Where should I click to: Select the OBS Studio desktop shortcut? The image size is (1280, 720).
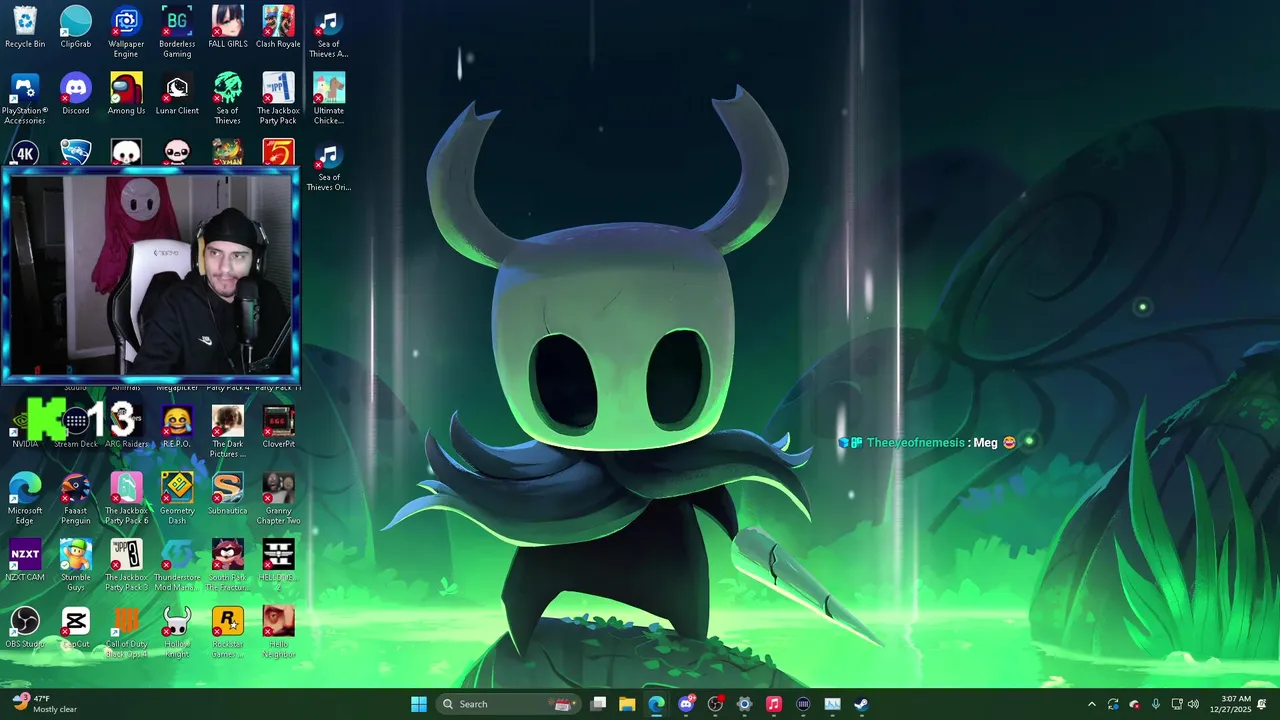click(25, 628)
